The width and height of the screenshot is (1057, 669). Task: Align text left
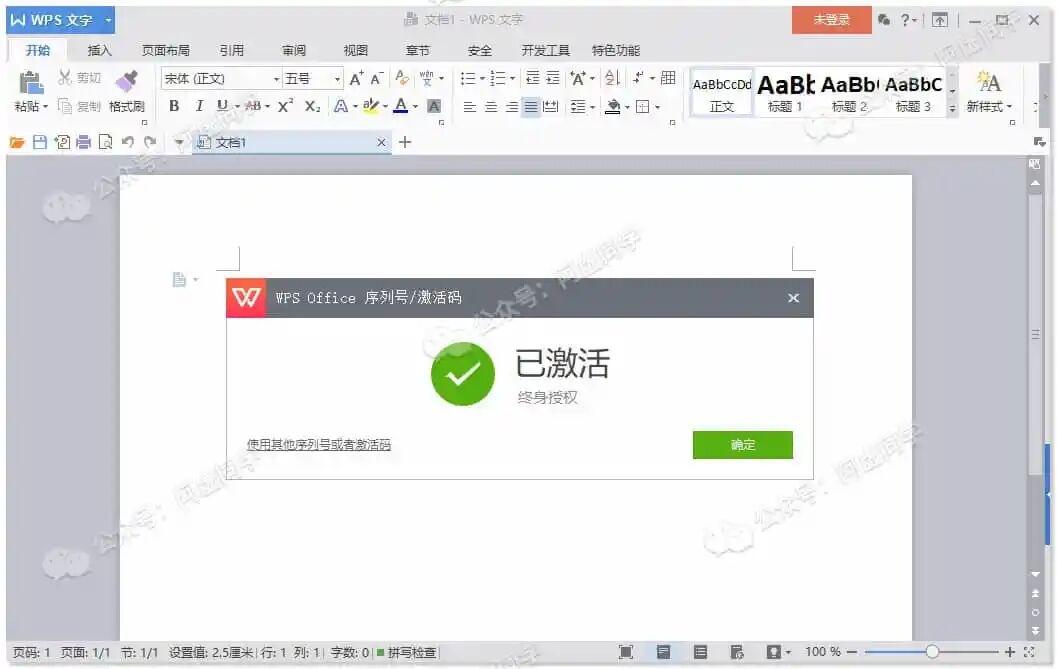point(470,107)
